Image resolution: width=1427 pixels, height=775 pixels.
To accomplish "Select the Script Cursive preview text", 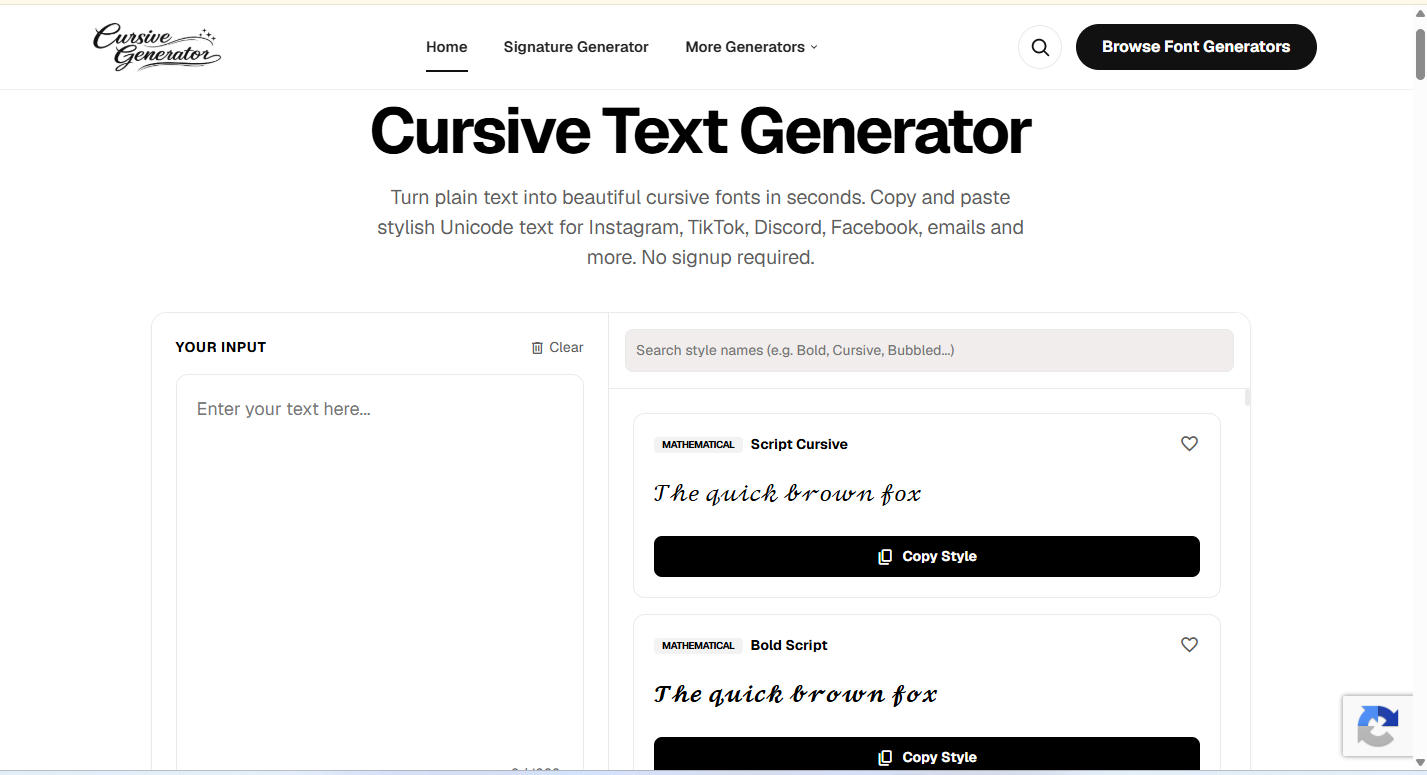I will (788, 493).
